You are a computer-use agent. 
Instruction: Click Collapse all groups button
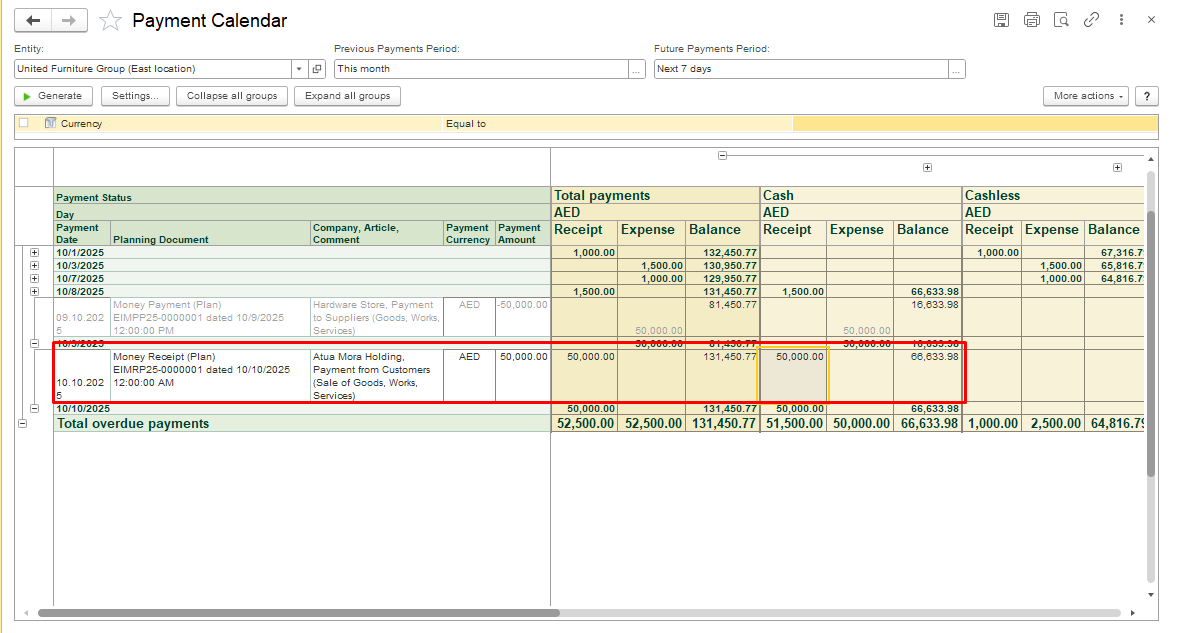tap(232, 96)
